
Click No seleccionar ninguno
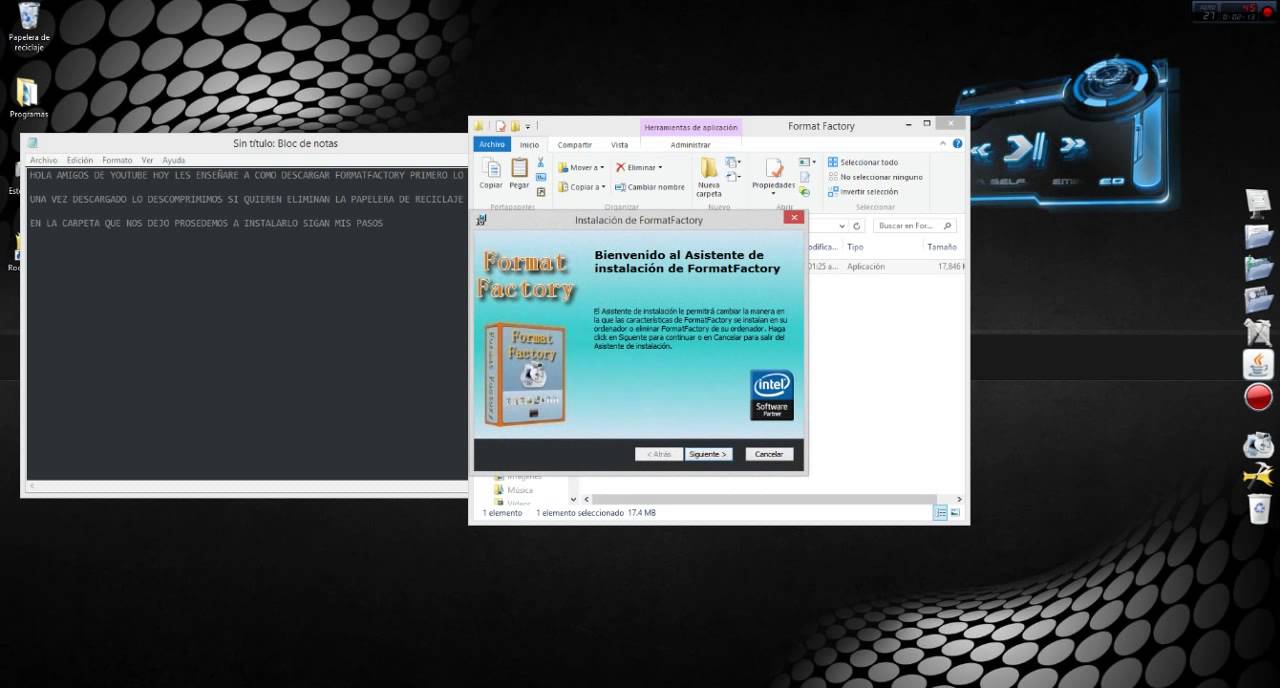point(875,177)
